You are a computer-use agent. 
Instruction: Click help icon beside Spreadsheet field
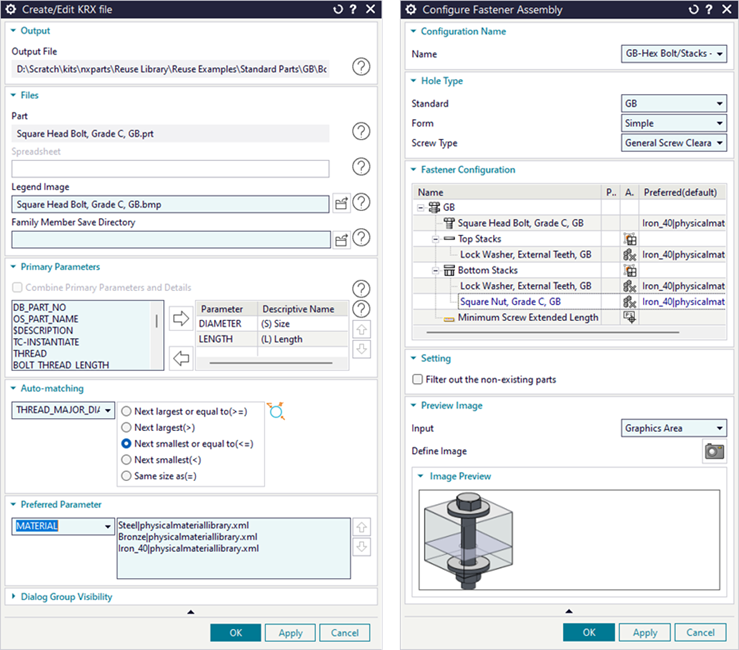click(x=361, y=167)
